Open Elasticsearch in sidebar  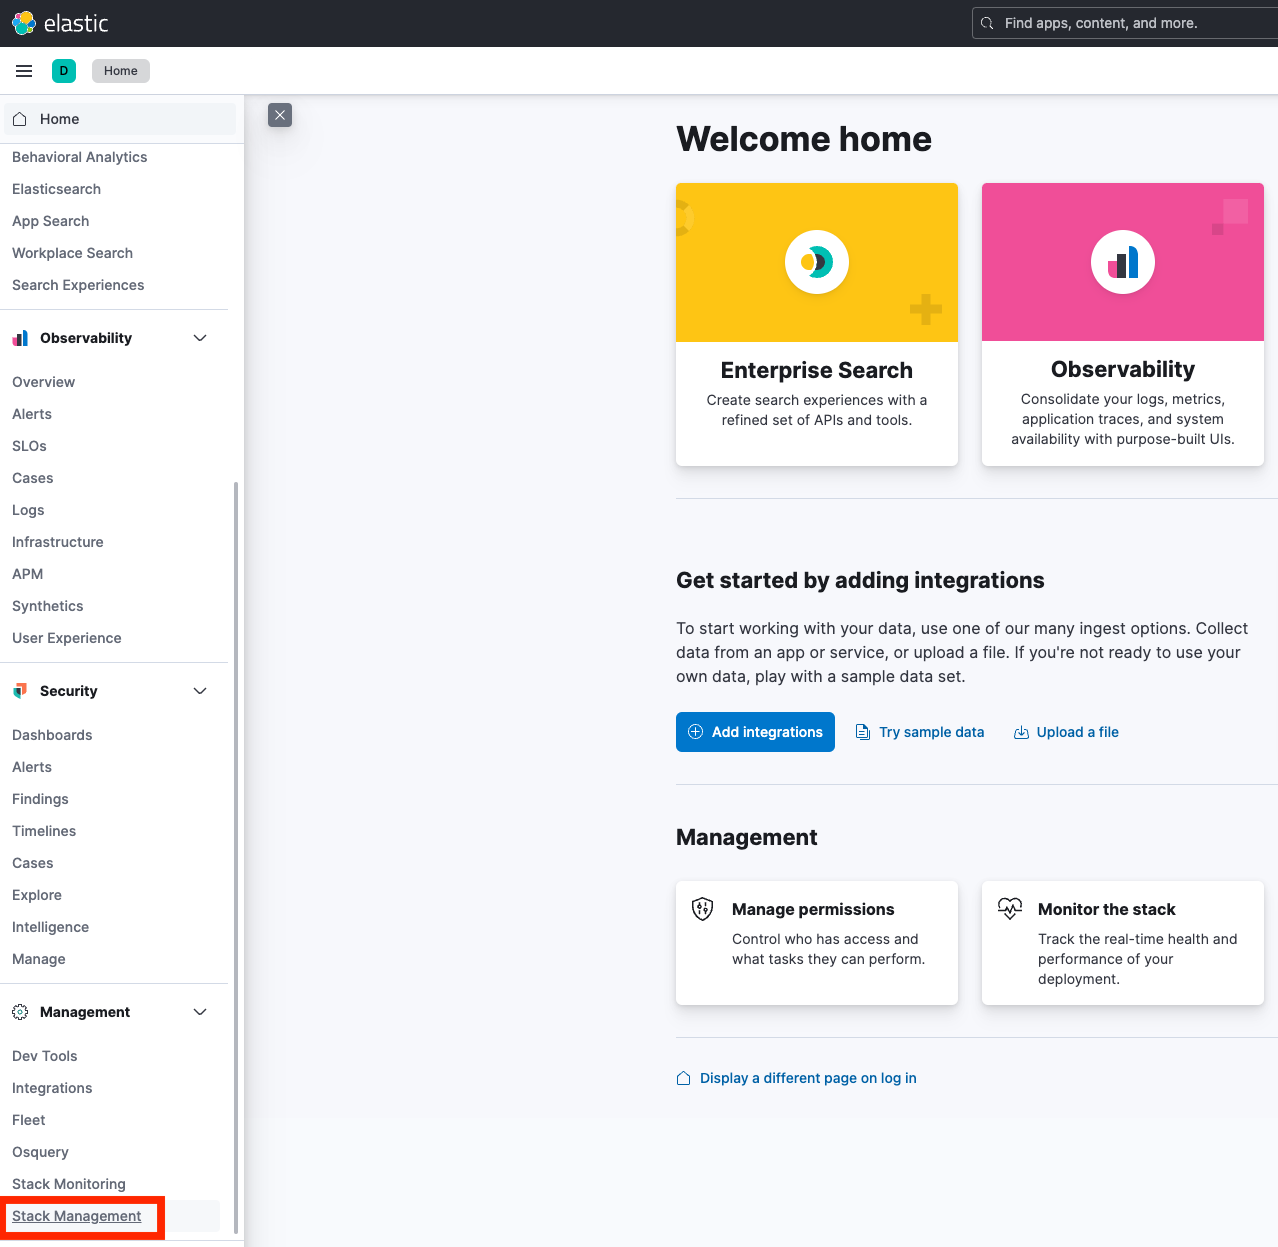[56, 189]
